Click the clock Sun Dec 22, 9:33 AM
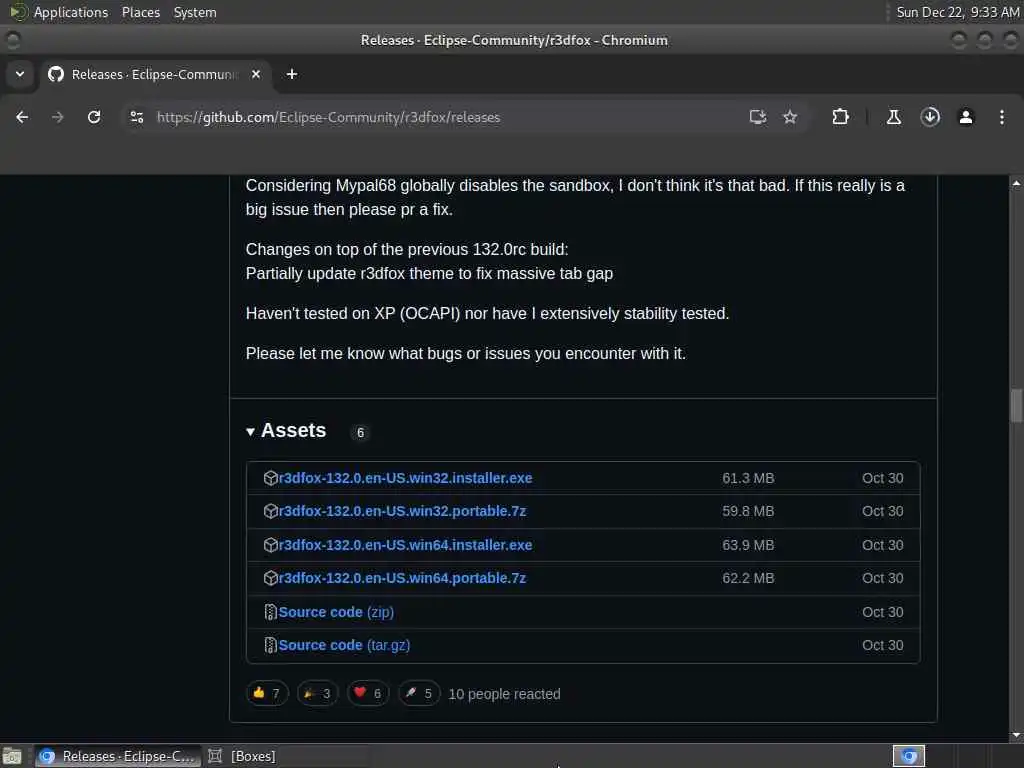Screen dimensions: 1024x768 pyautogui.click(x=957, y=12)
